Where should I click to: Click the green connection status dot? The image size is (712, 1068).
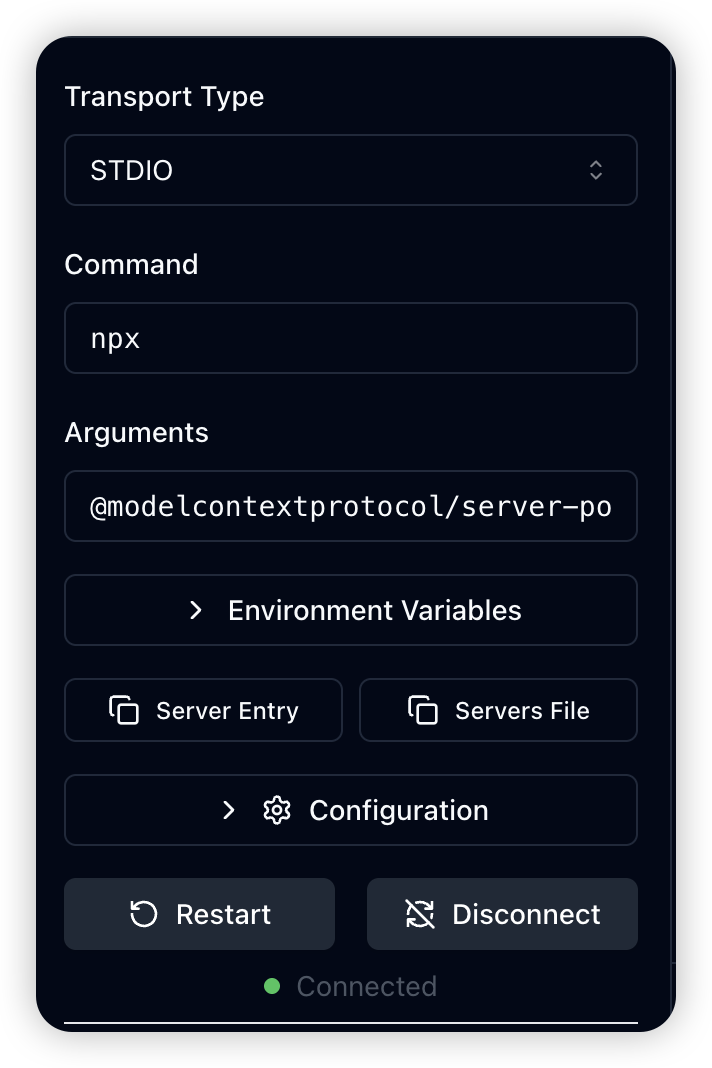pos(272,986)
